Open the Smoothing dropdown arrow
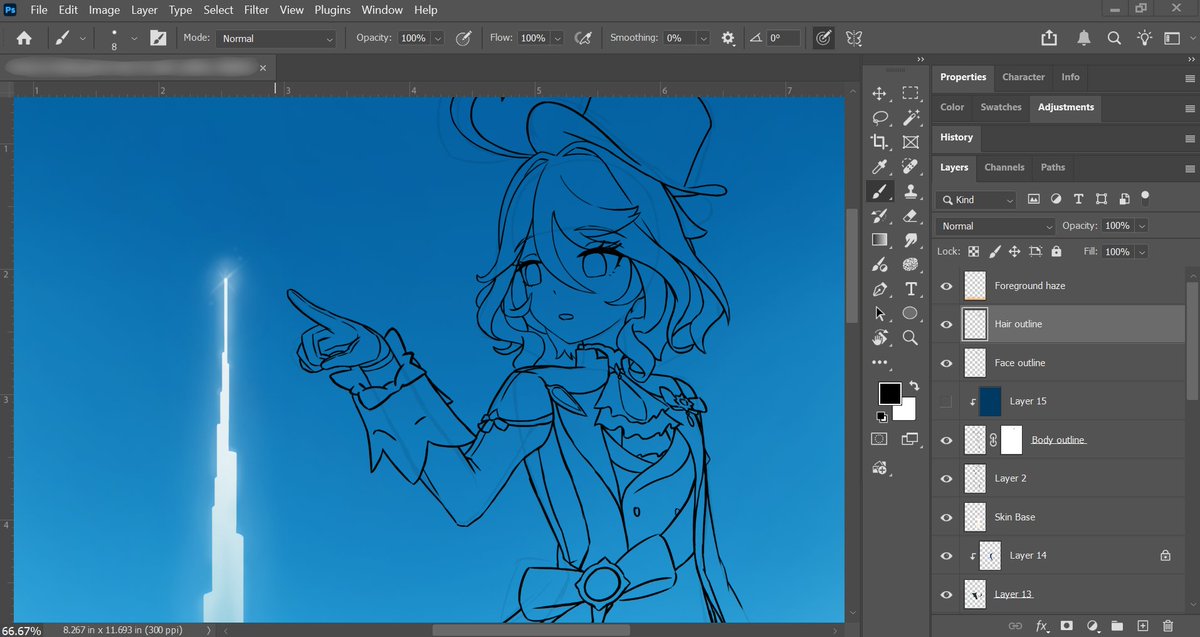Image resolution: width=1200 pixels, height=637 pixels. click(704, 38)
